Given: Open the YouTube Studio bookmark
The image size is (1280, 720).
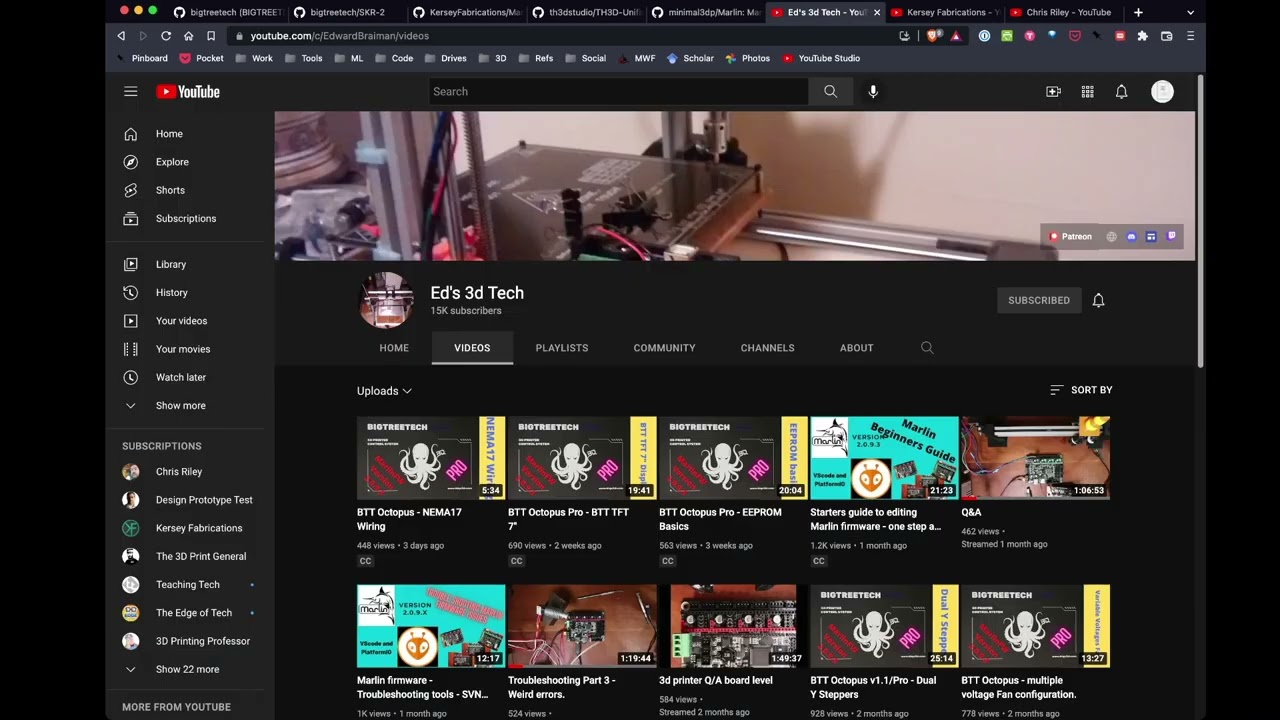Looking at the screenshot, I should (x=821, y=58).
